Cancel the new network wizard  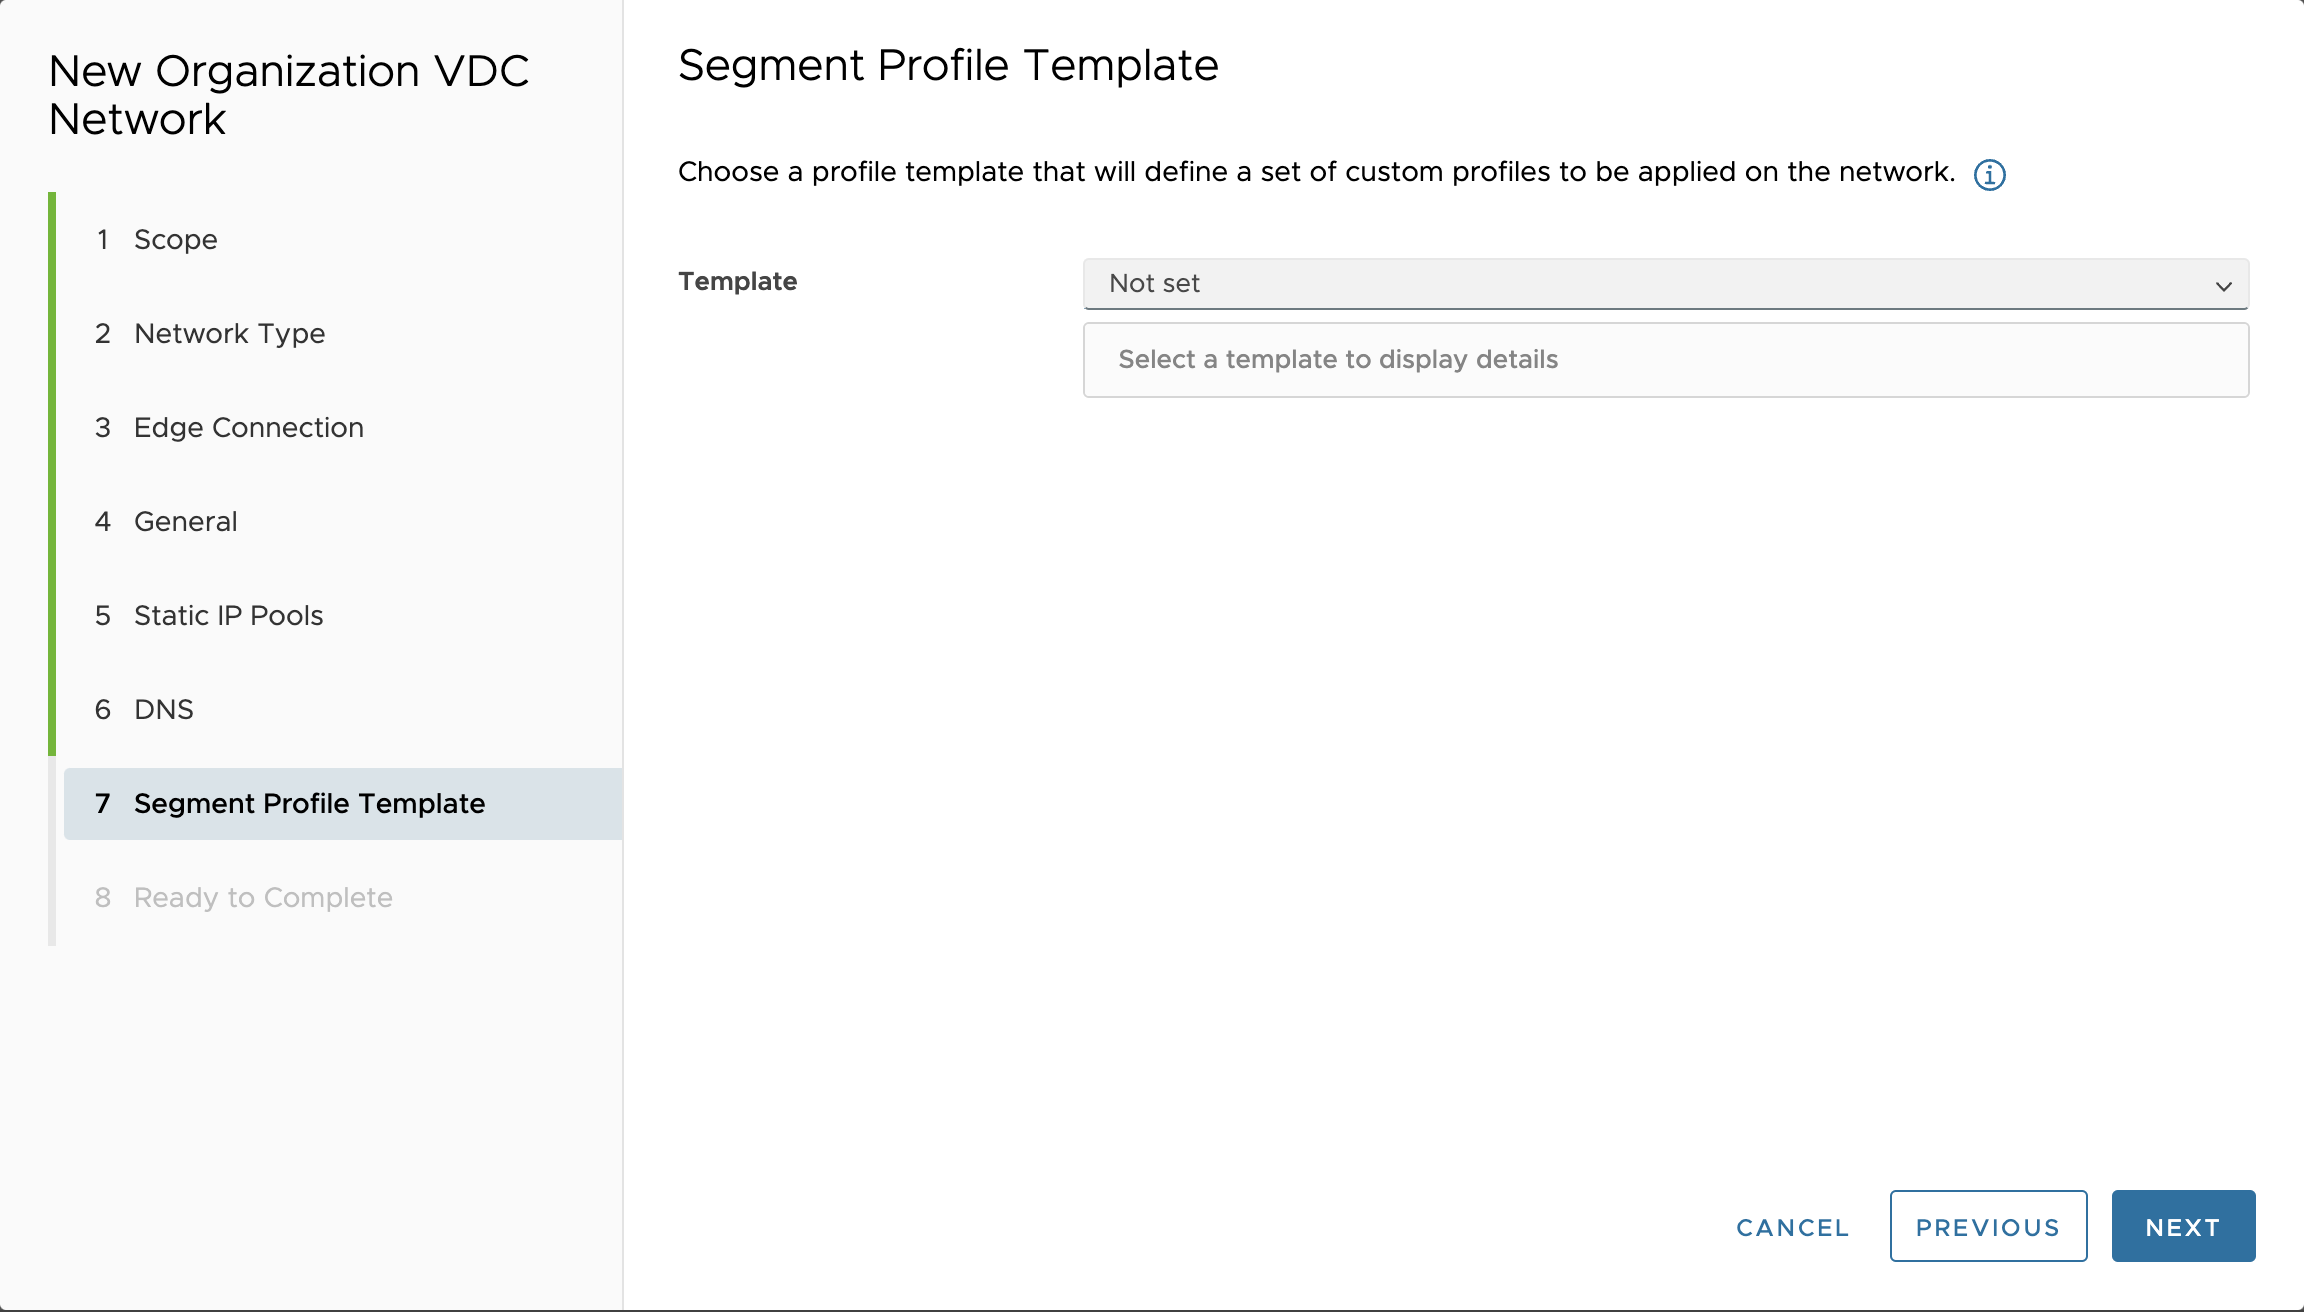1792,1227
